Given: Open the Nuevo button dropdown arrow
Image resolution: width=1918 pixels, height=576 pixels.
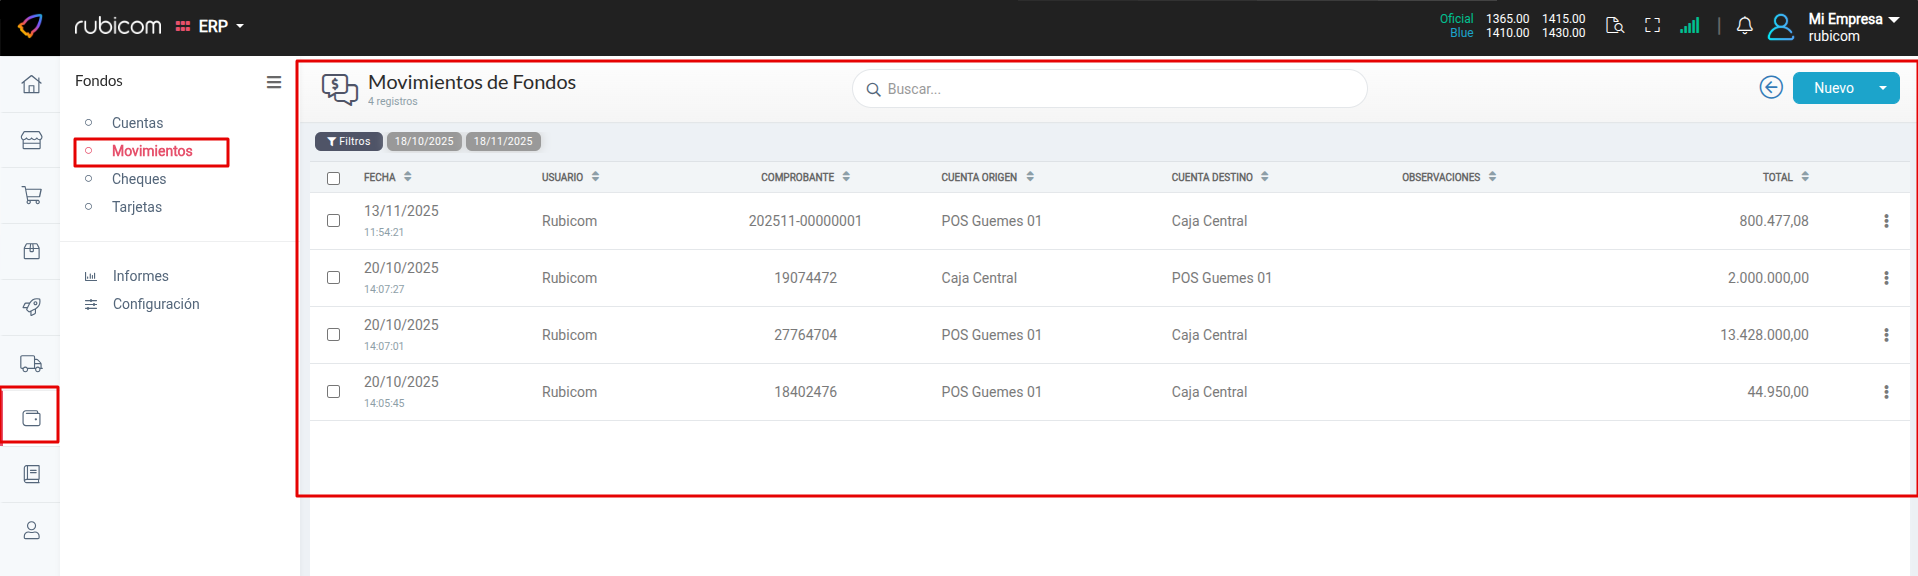Looking at the screenshot, I should coord(1882,88).
